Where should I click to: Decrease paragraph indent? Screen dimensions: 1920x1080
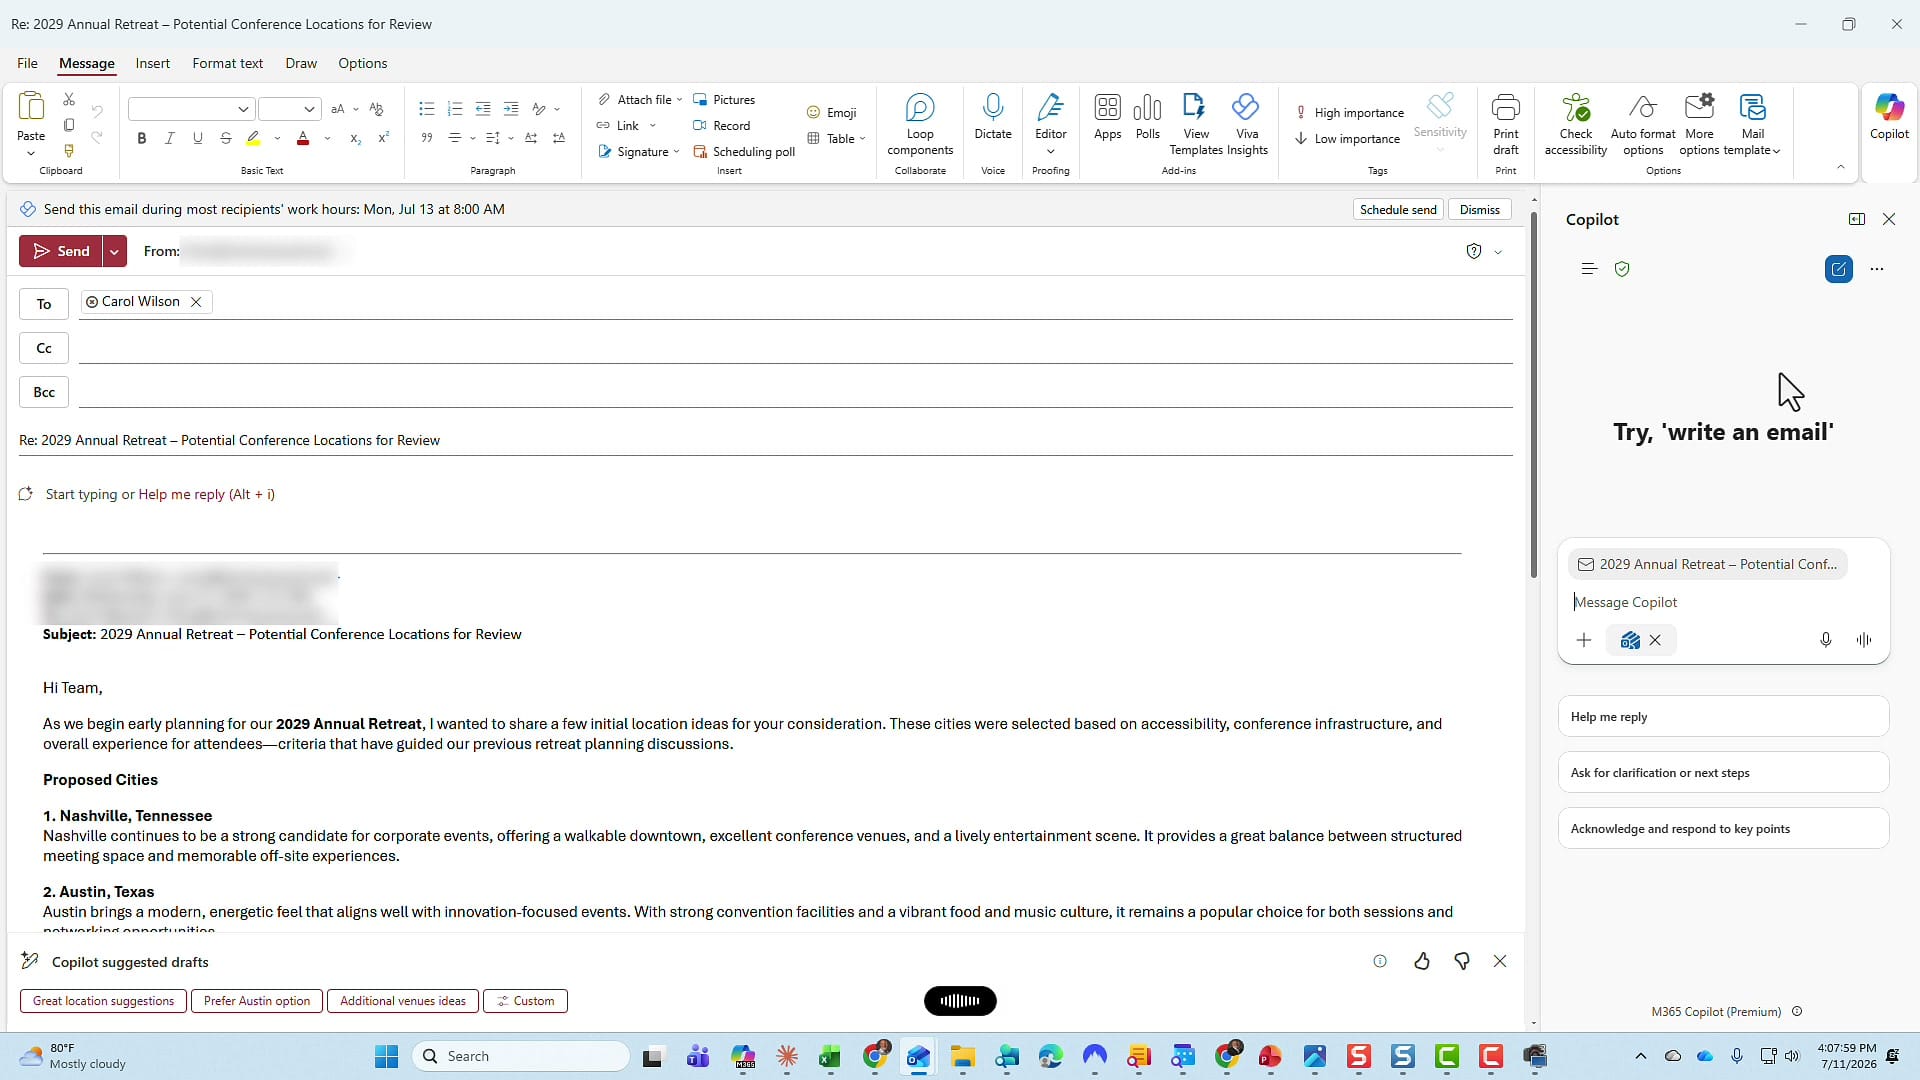click(x=483, y=109)
